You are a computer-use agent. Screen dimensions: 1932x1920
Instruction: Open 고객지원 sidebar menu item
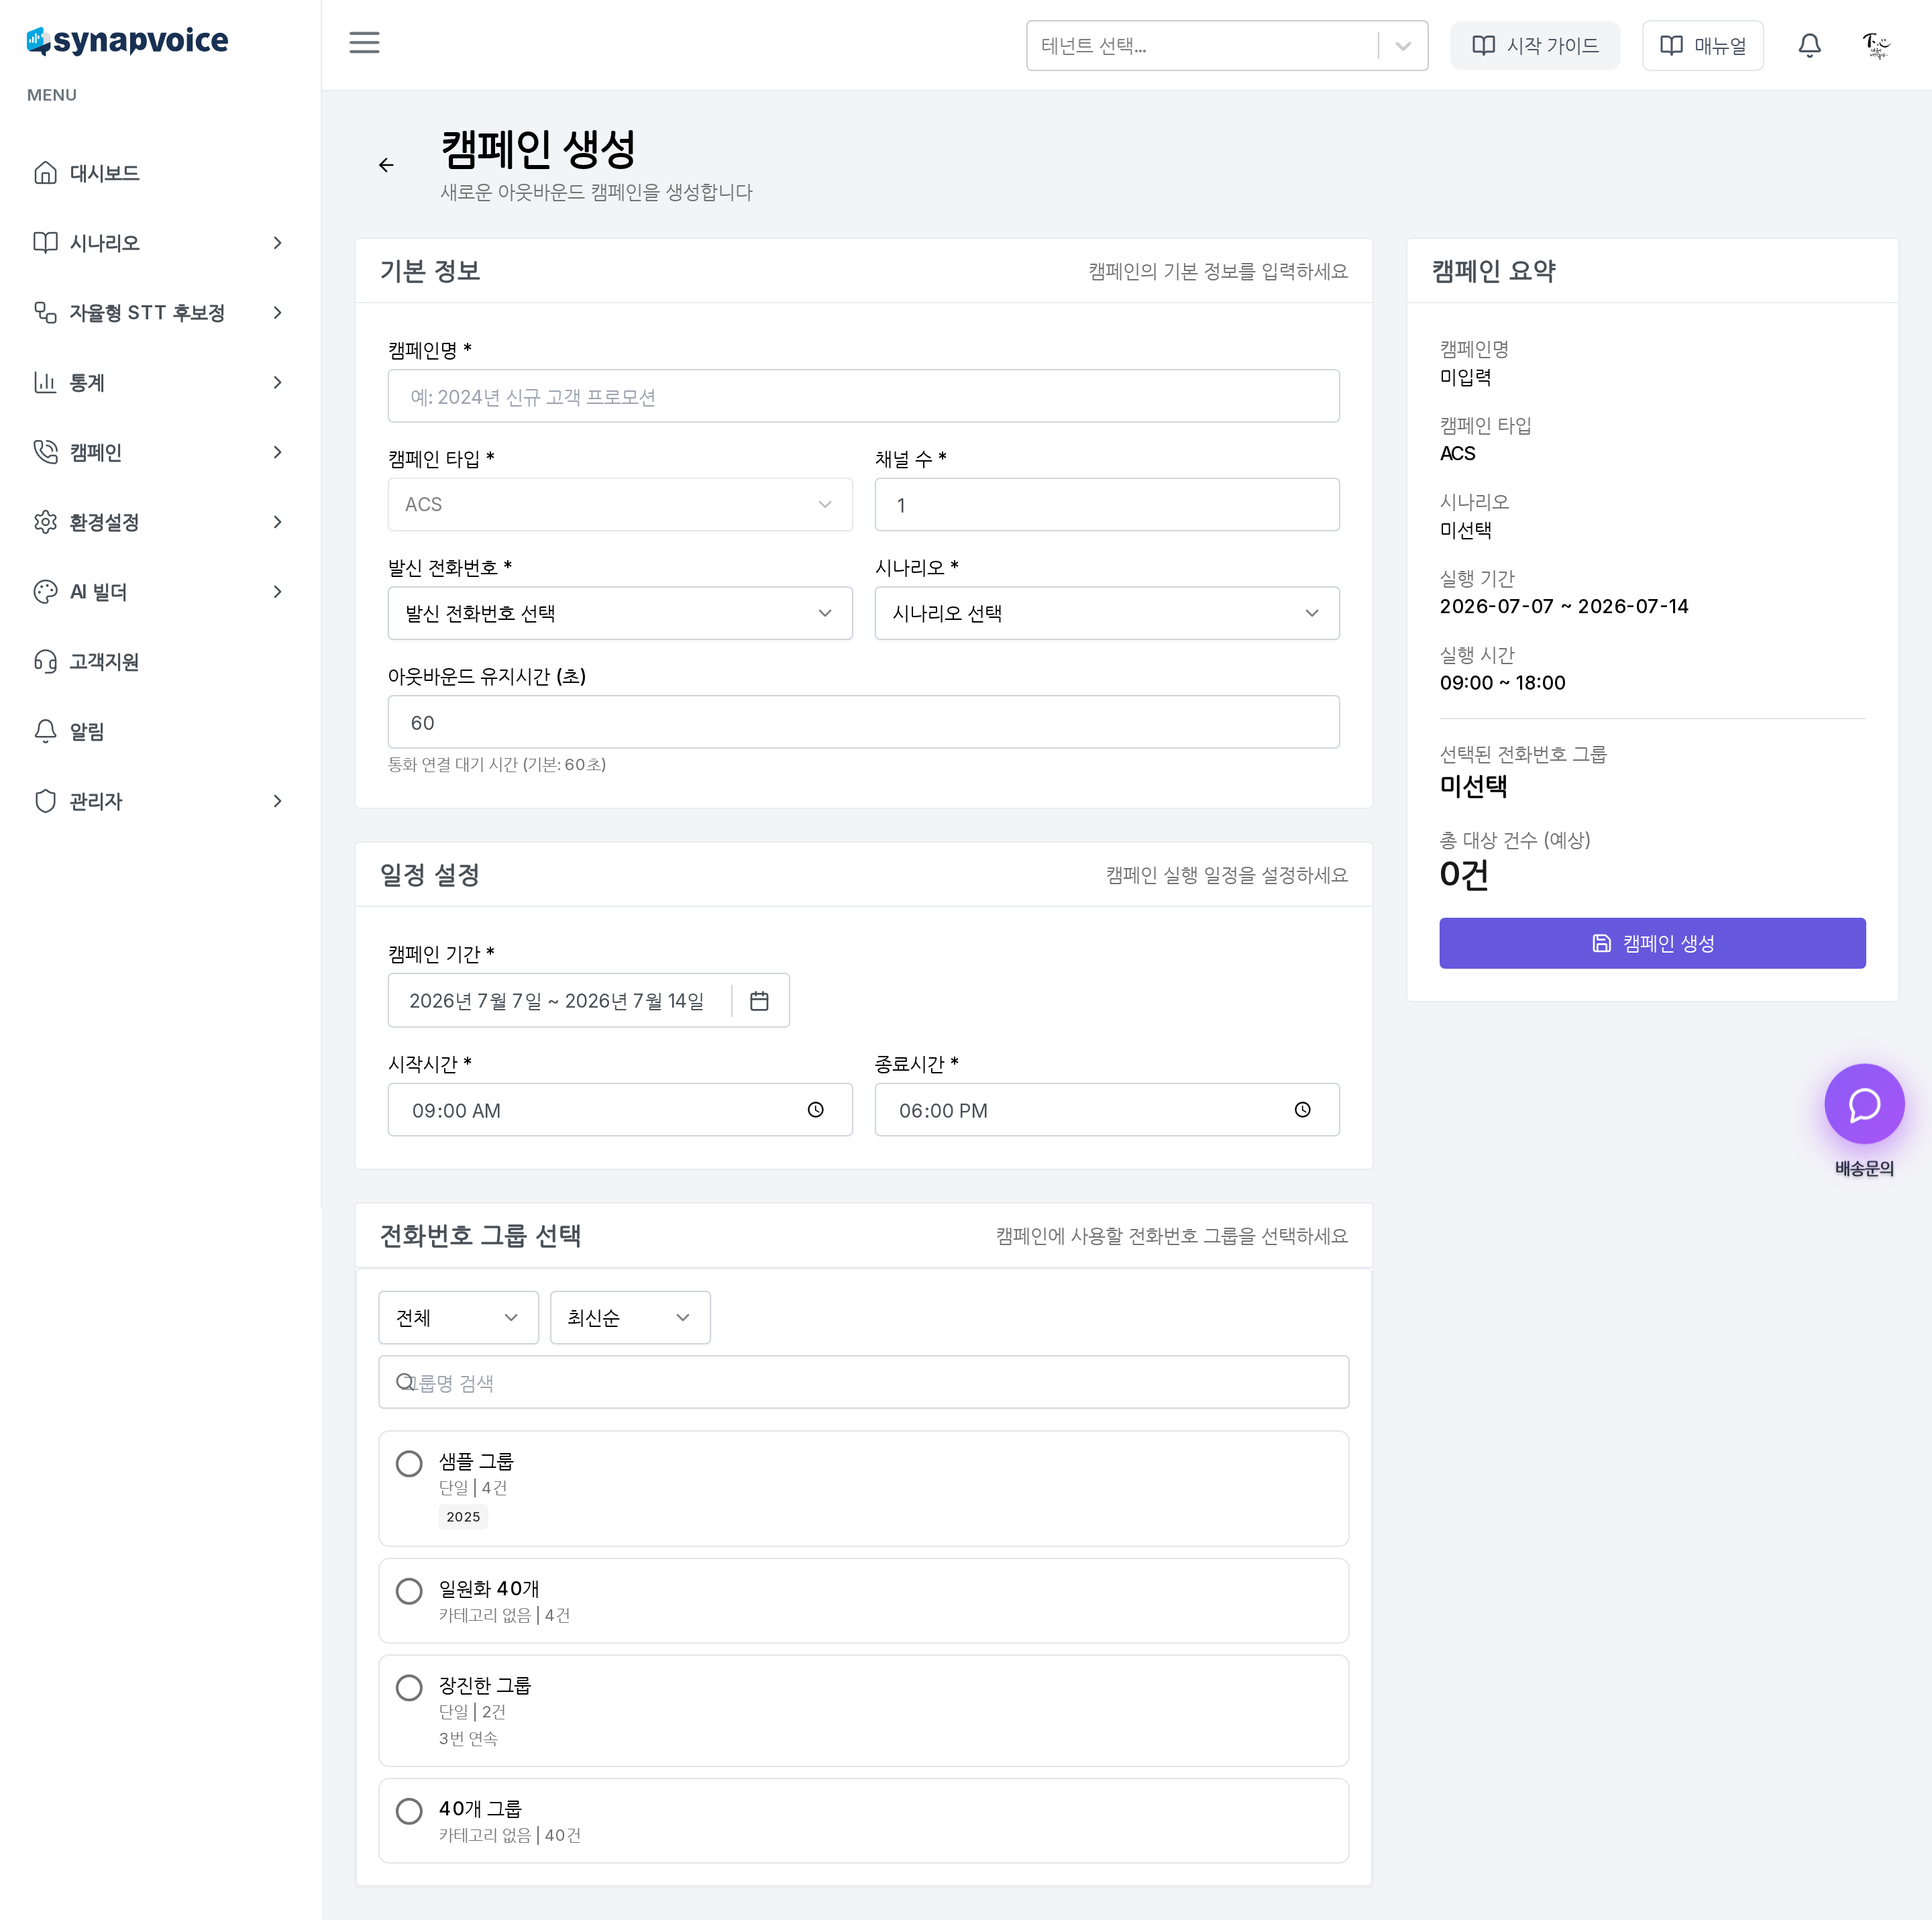(x=160, y=662)
